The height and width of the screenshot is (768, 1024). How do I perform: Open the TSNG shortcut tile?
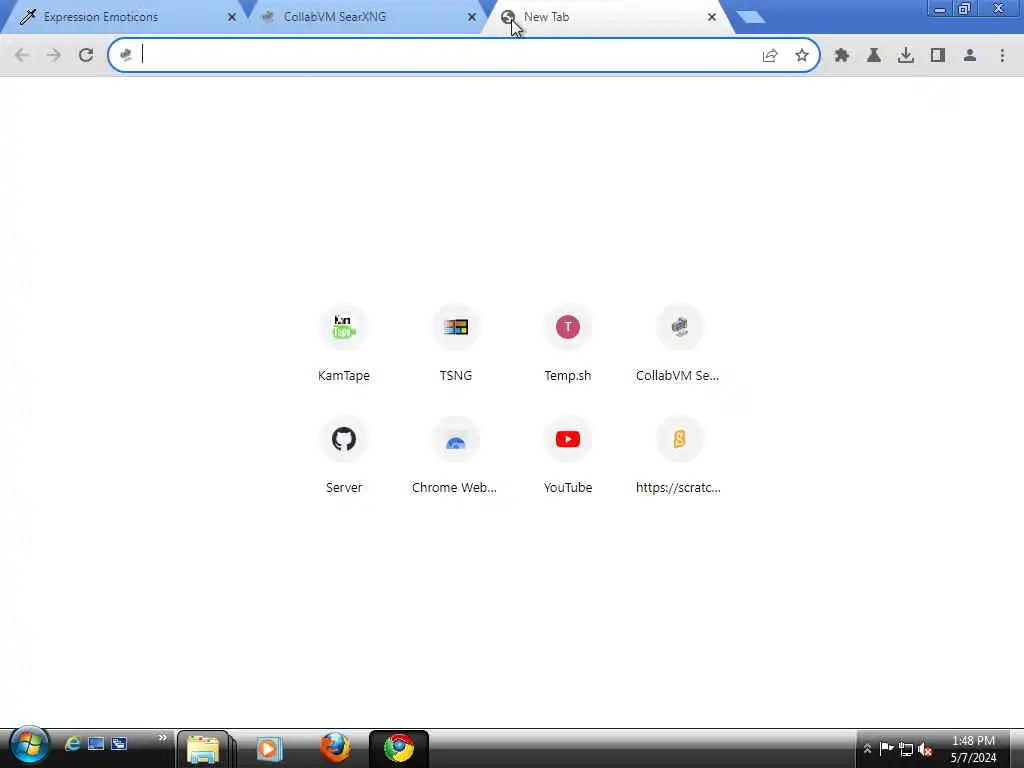pos(455,345)
